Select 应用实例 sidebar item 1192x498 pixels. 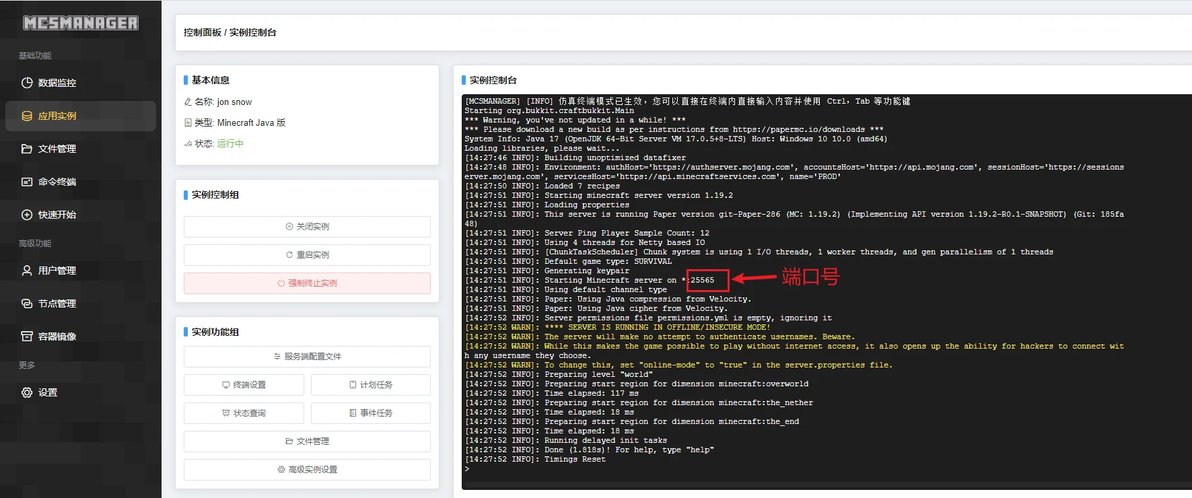(x=80, y=116)
